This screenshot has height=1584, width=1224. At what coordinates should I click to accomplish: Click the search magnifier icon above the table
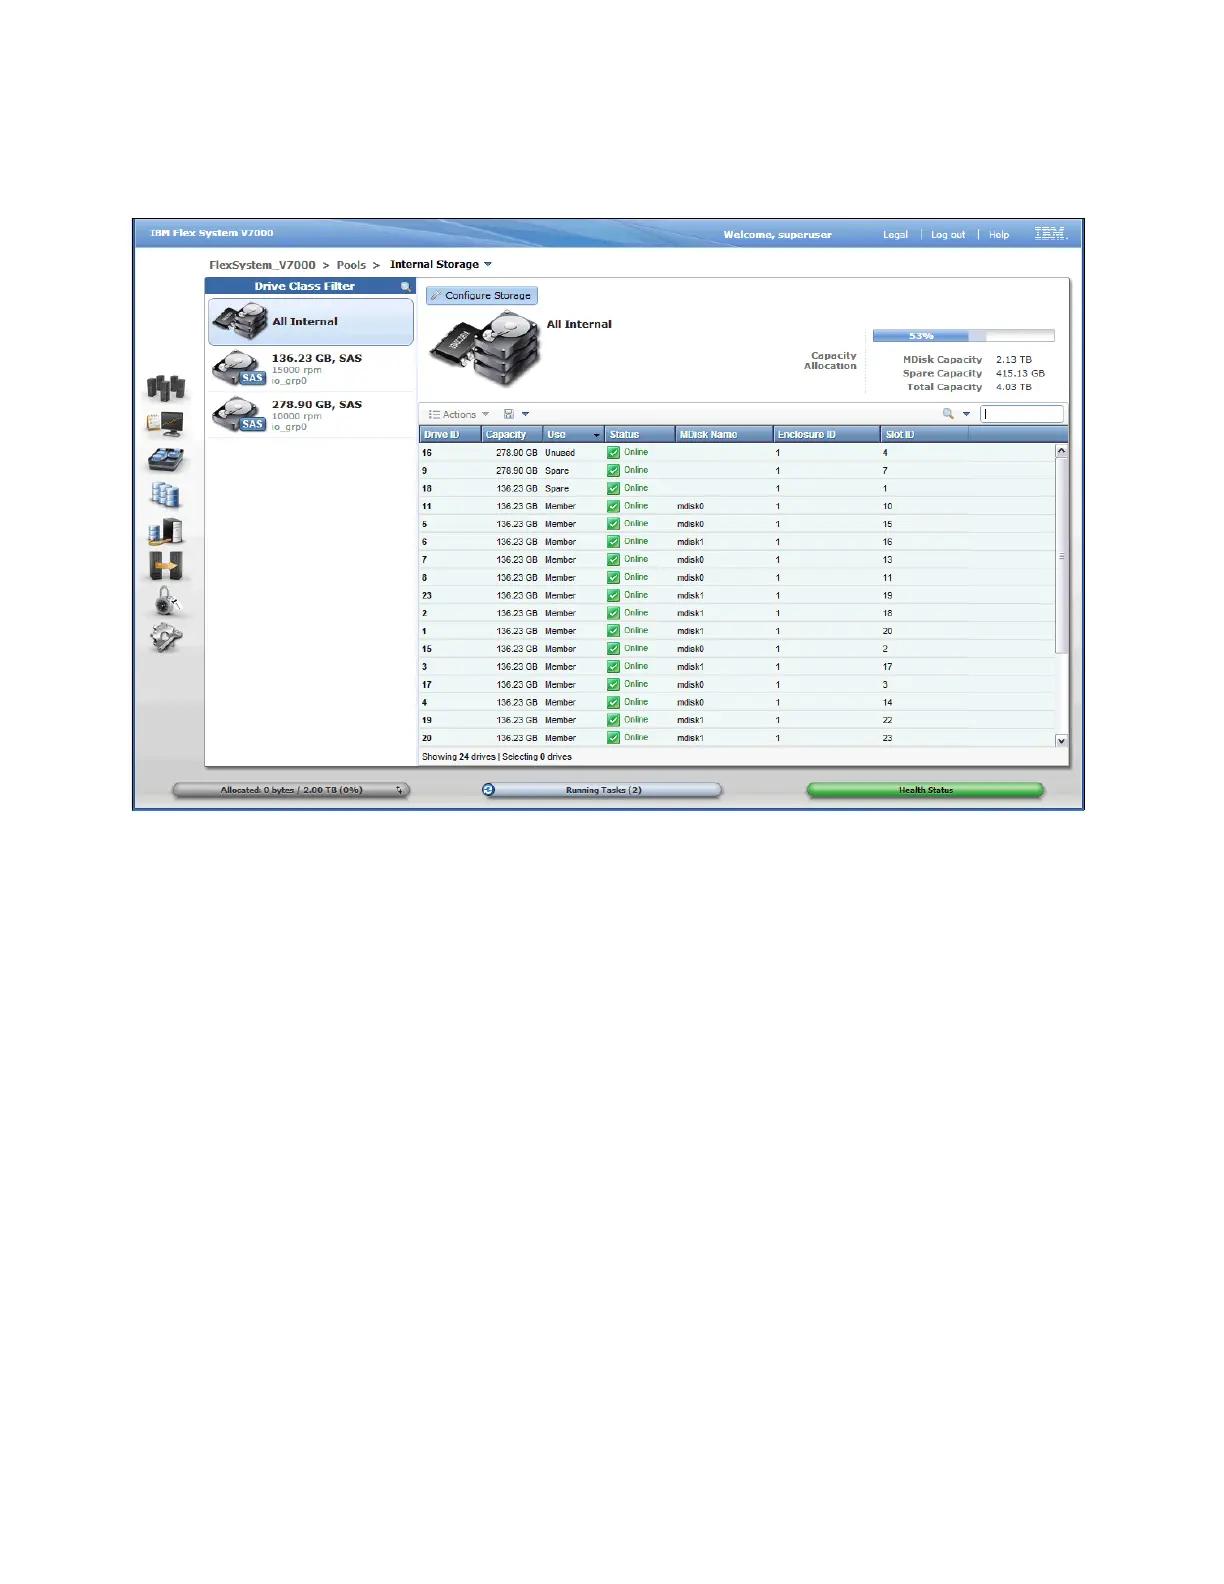tap(948, 414)
